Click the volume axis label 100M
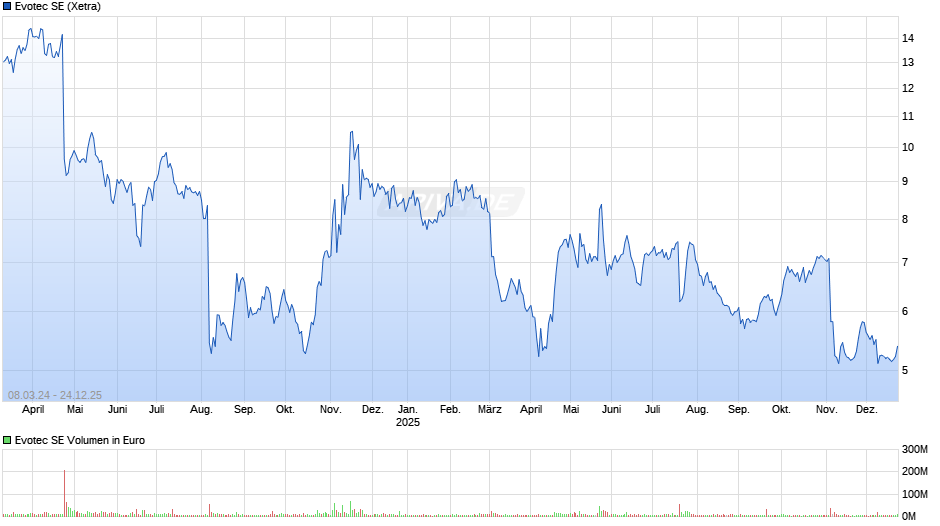The height and width of the screenshot is (526, 940). pyautogui.click(x=915, y=494)
